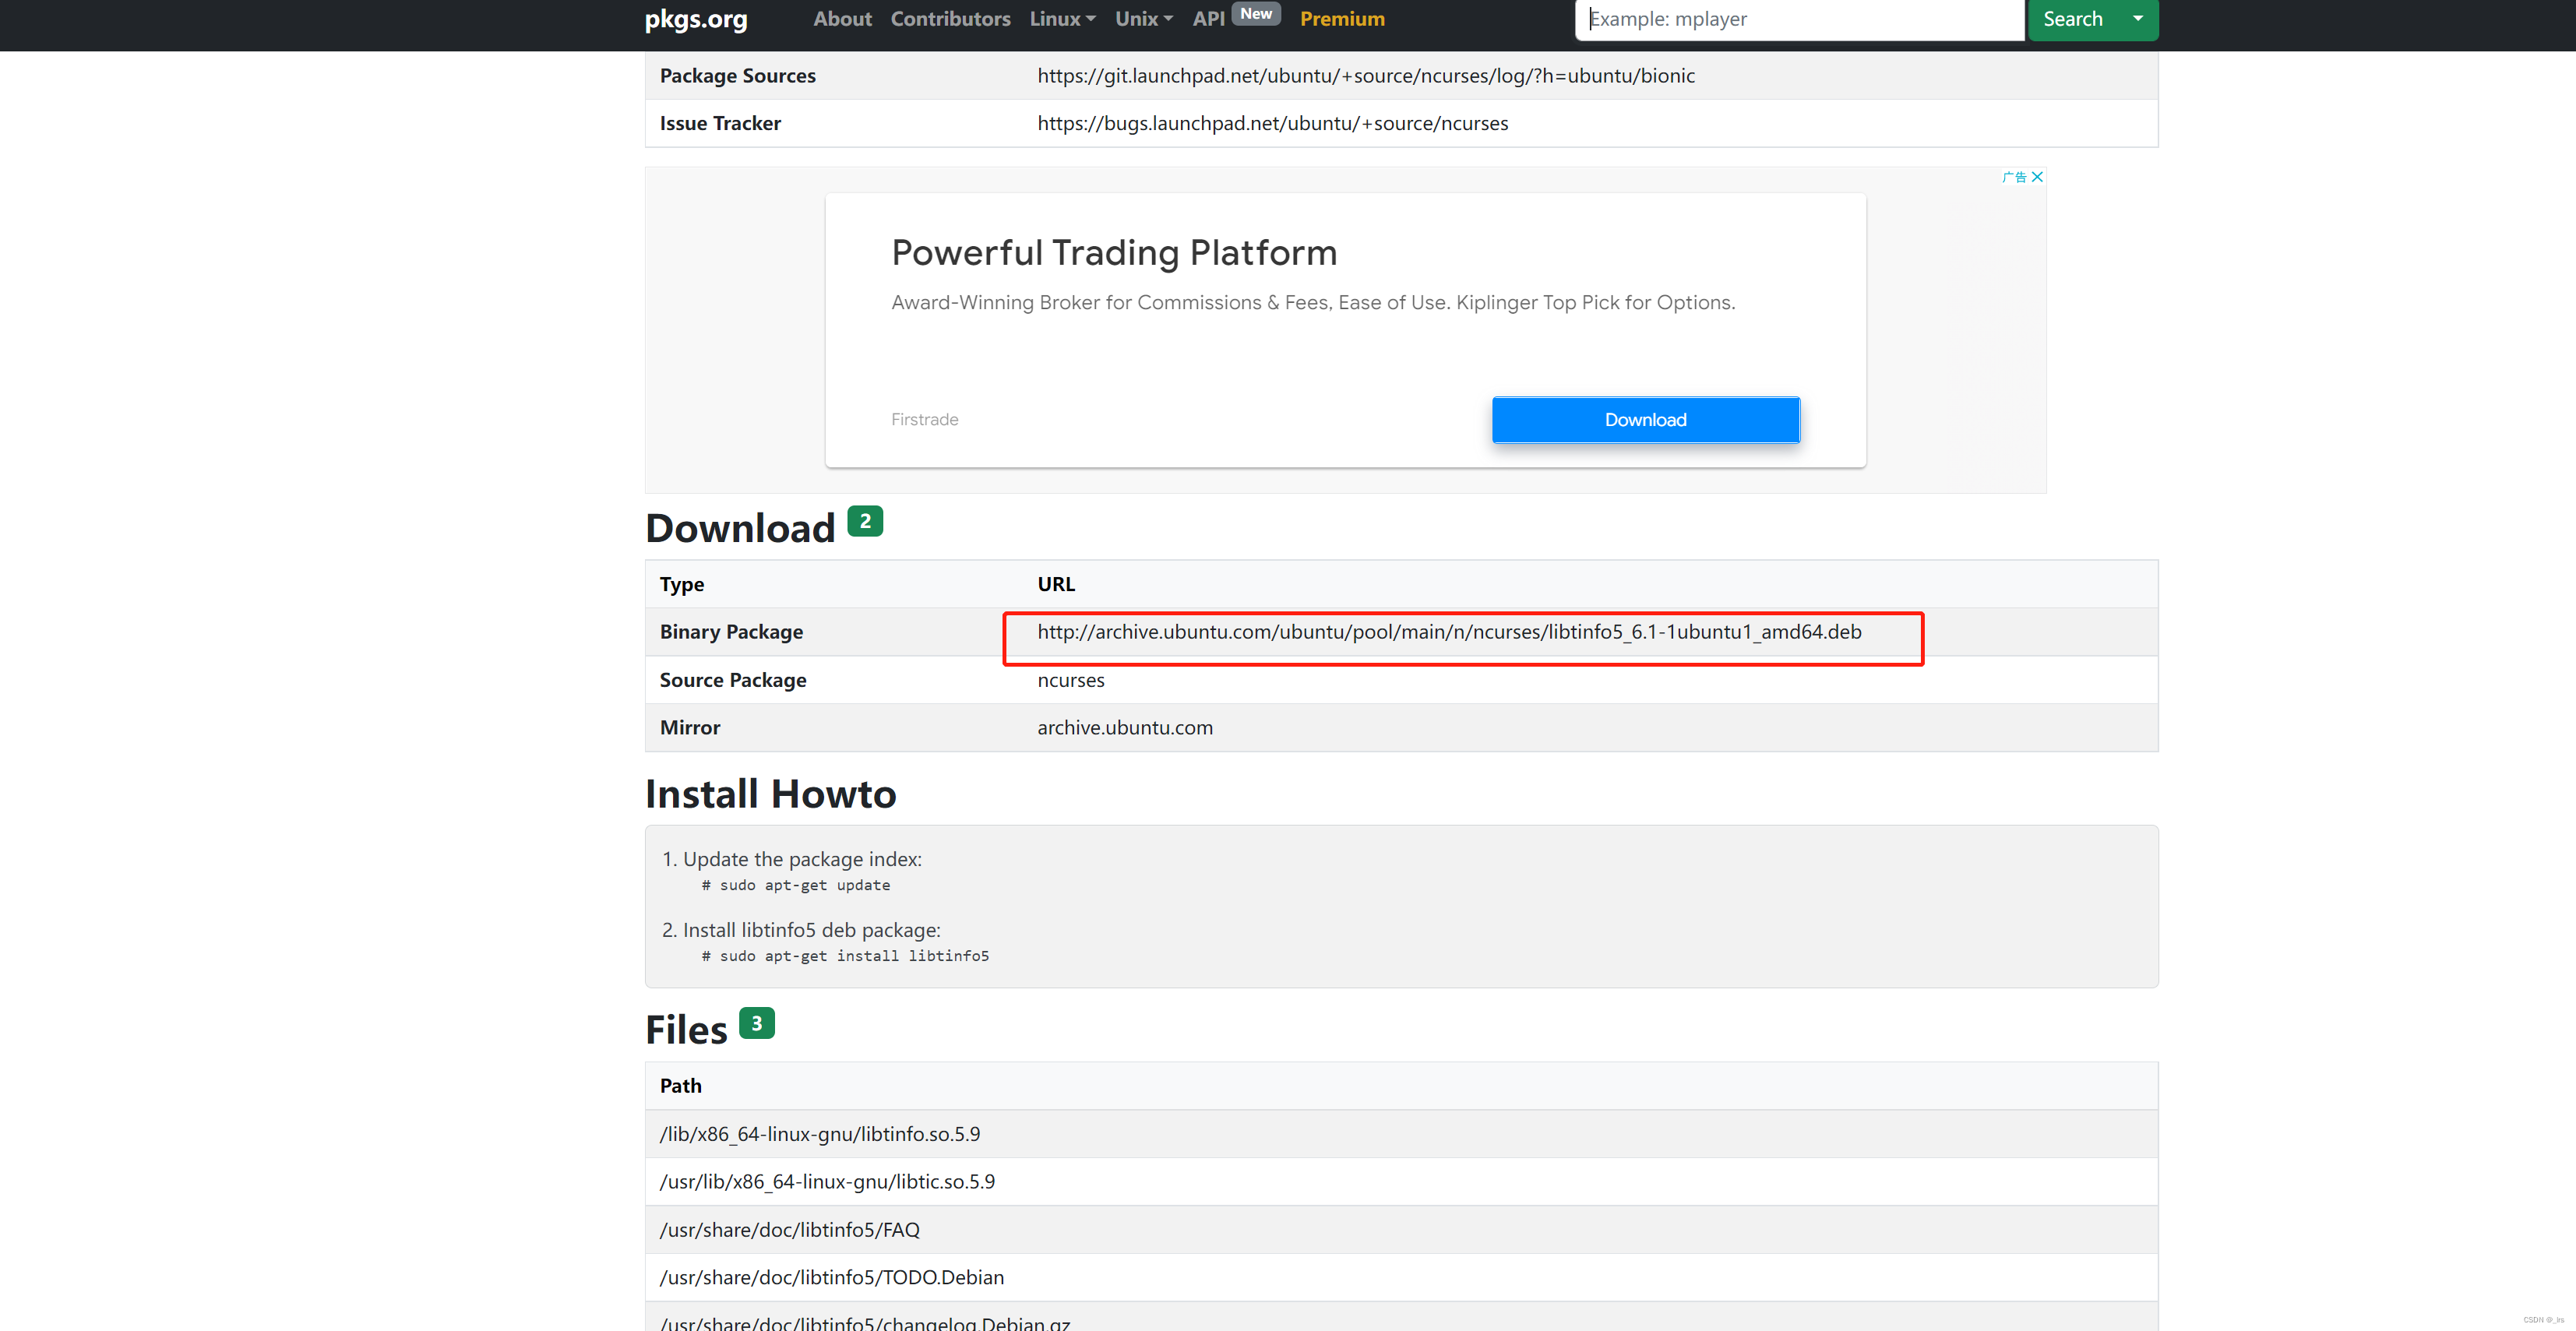
Task: Open the API menu item
Action: coord(1208,19)
